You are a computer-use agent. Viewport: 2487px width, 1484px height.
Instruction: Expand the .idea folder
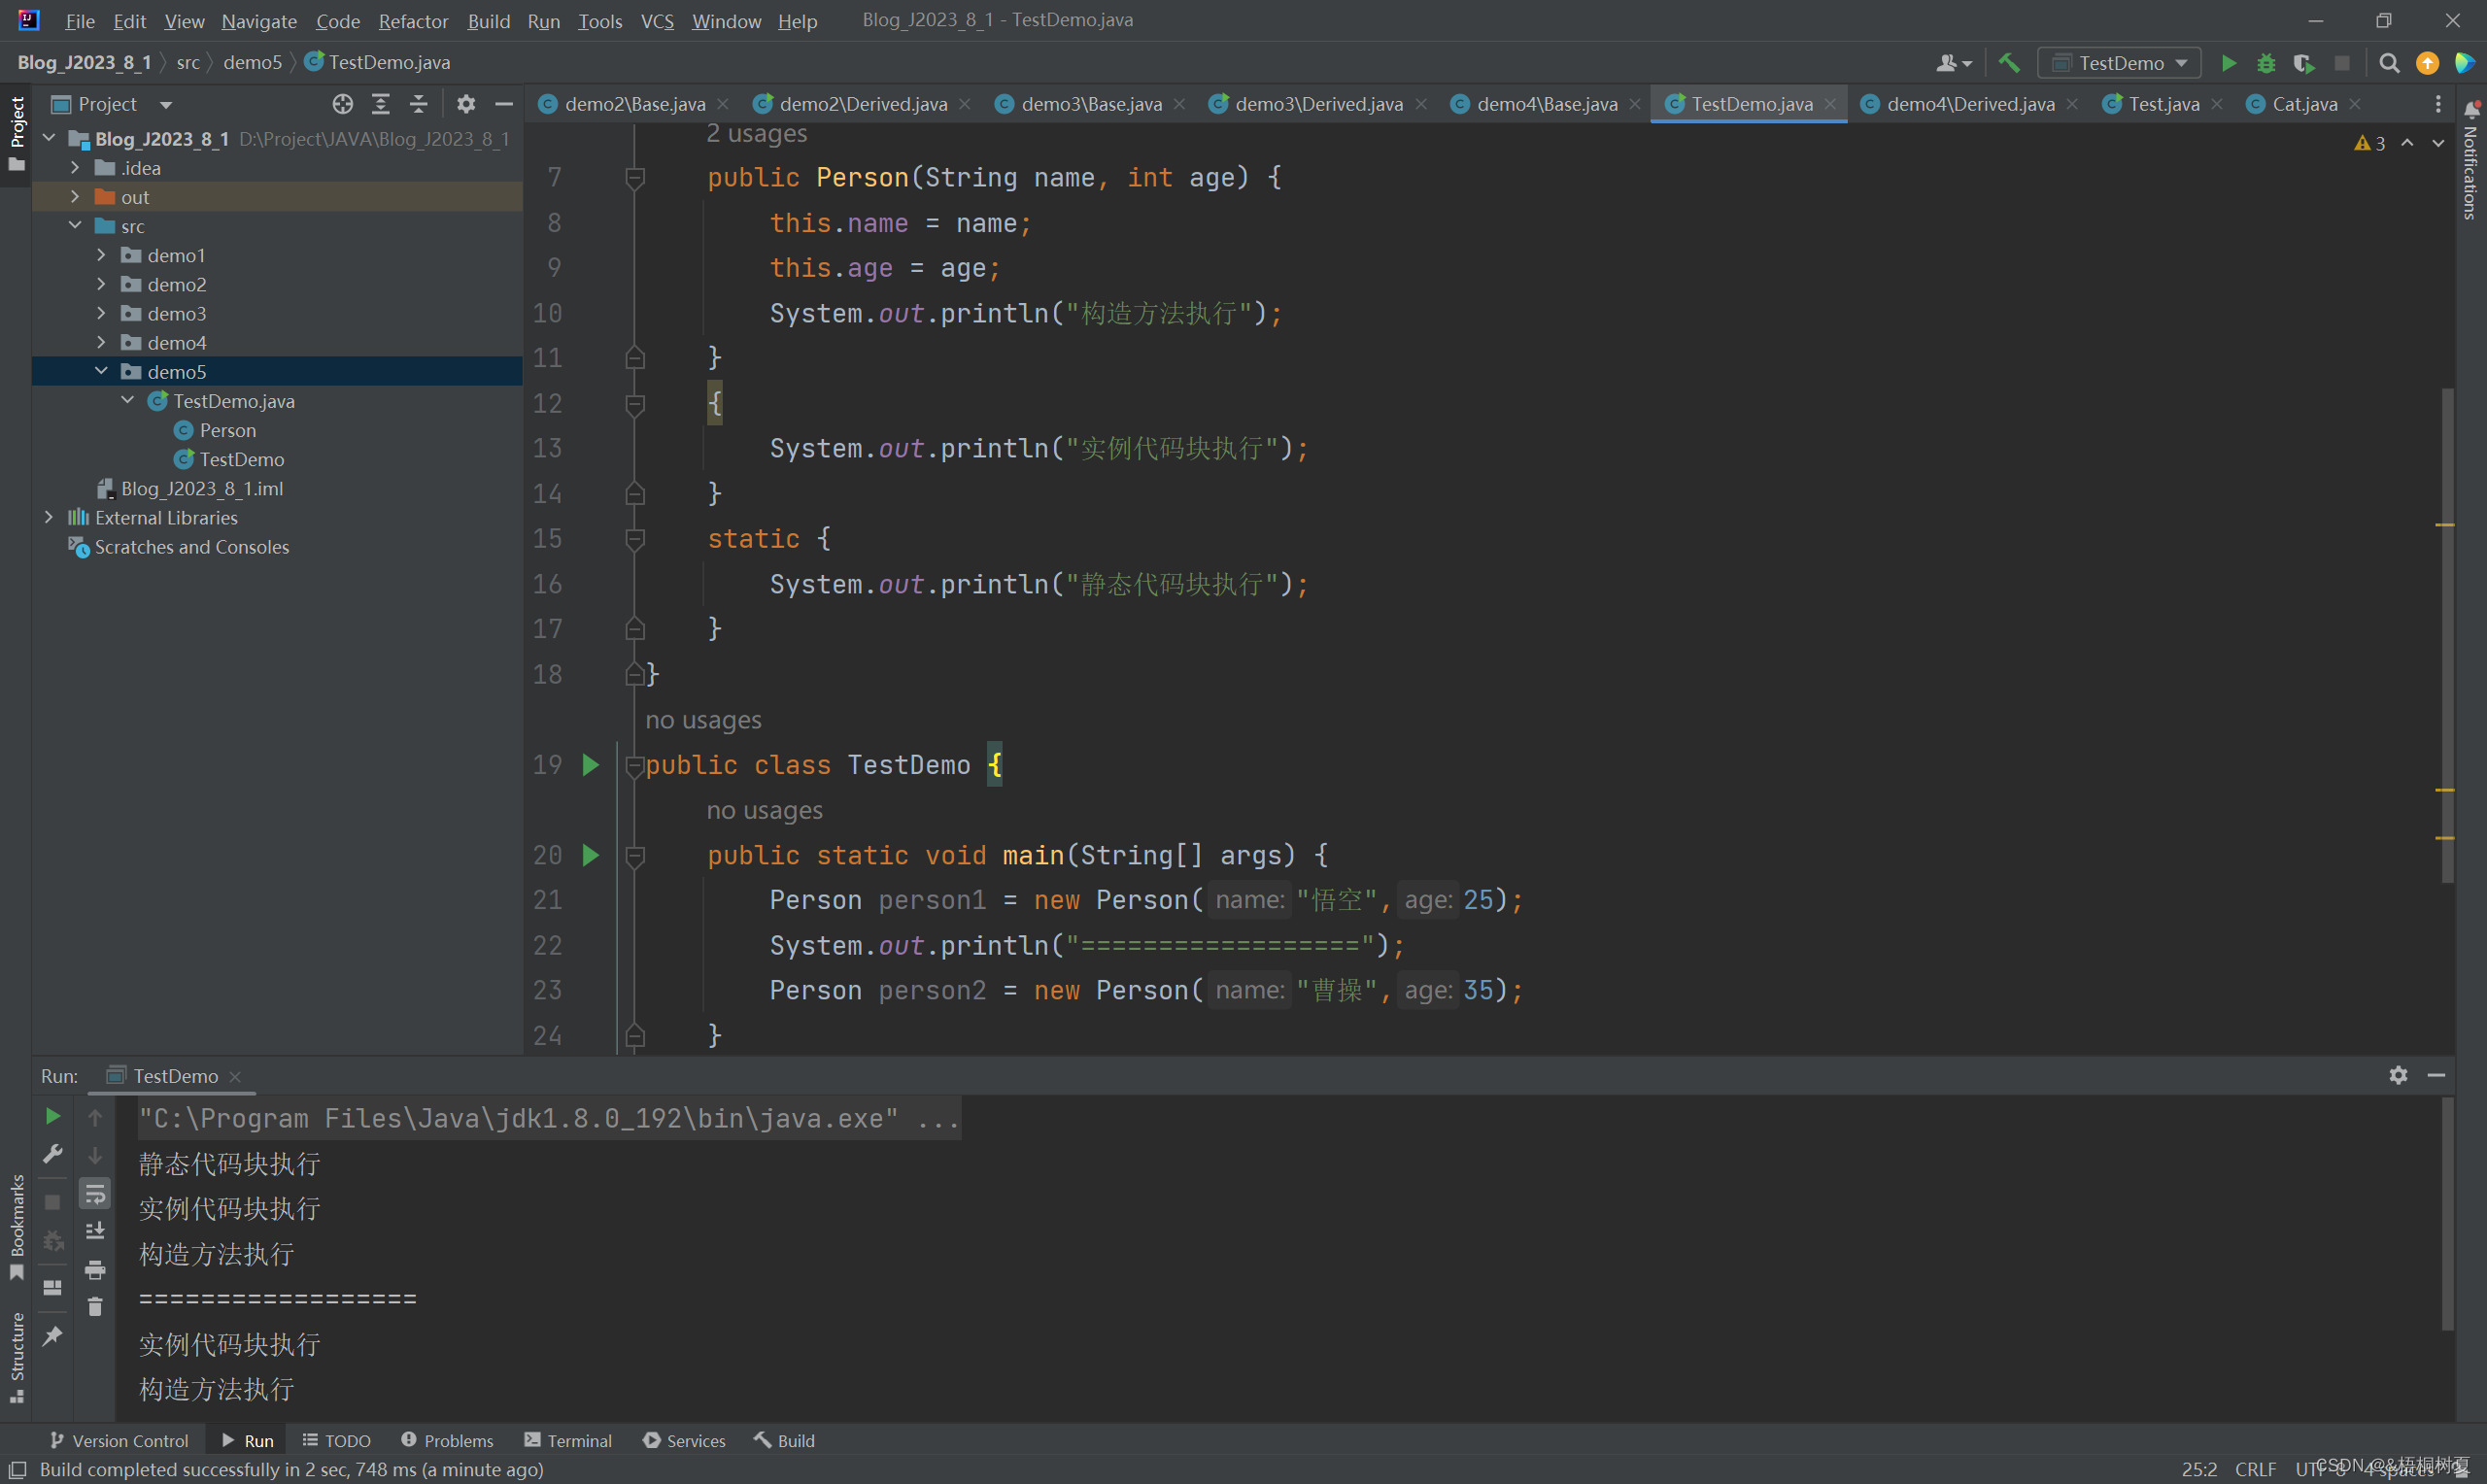(75, 168)
